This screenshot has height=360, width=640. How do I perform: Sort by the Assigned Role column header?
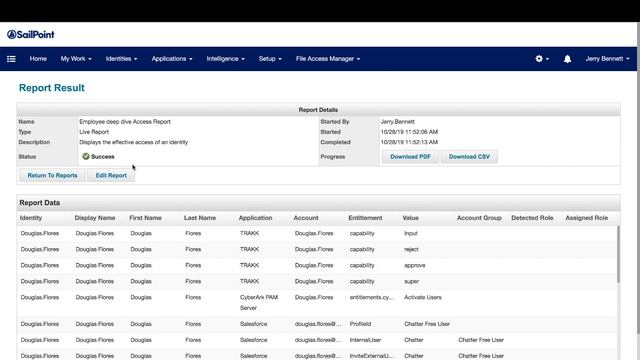click(x=587, y=218)
